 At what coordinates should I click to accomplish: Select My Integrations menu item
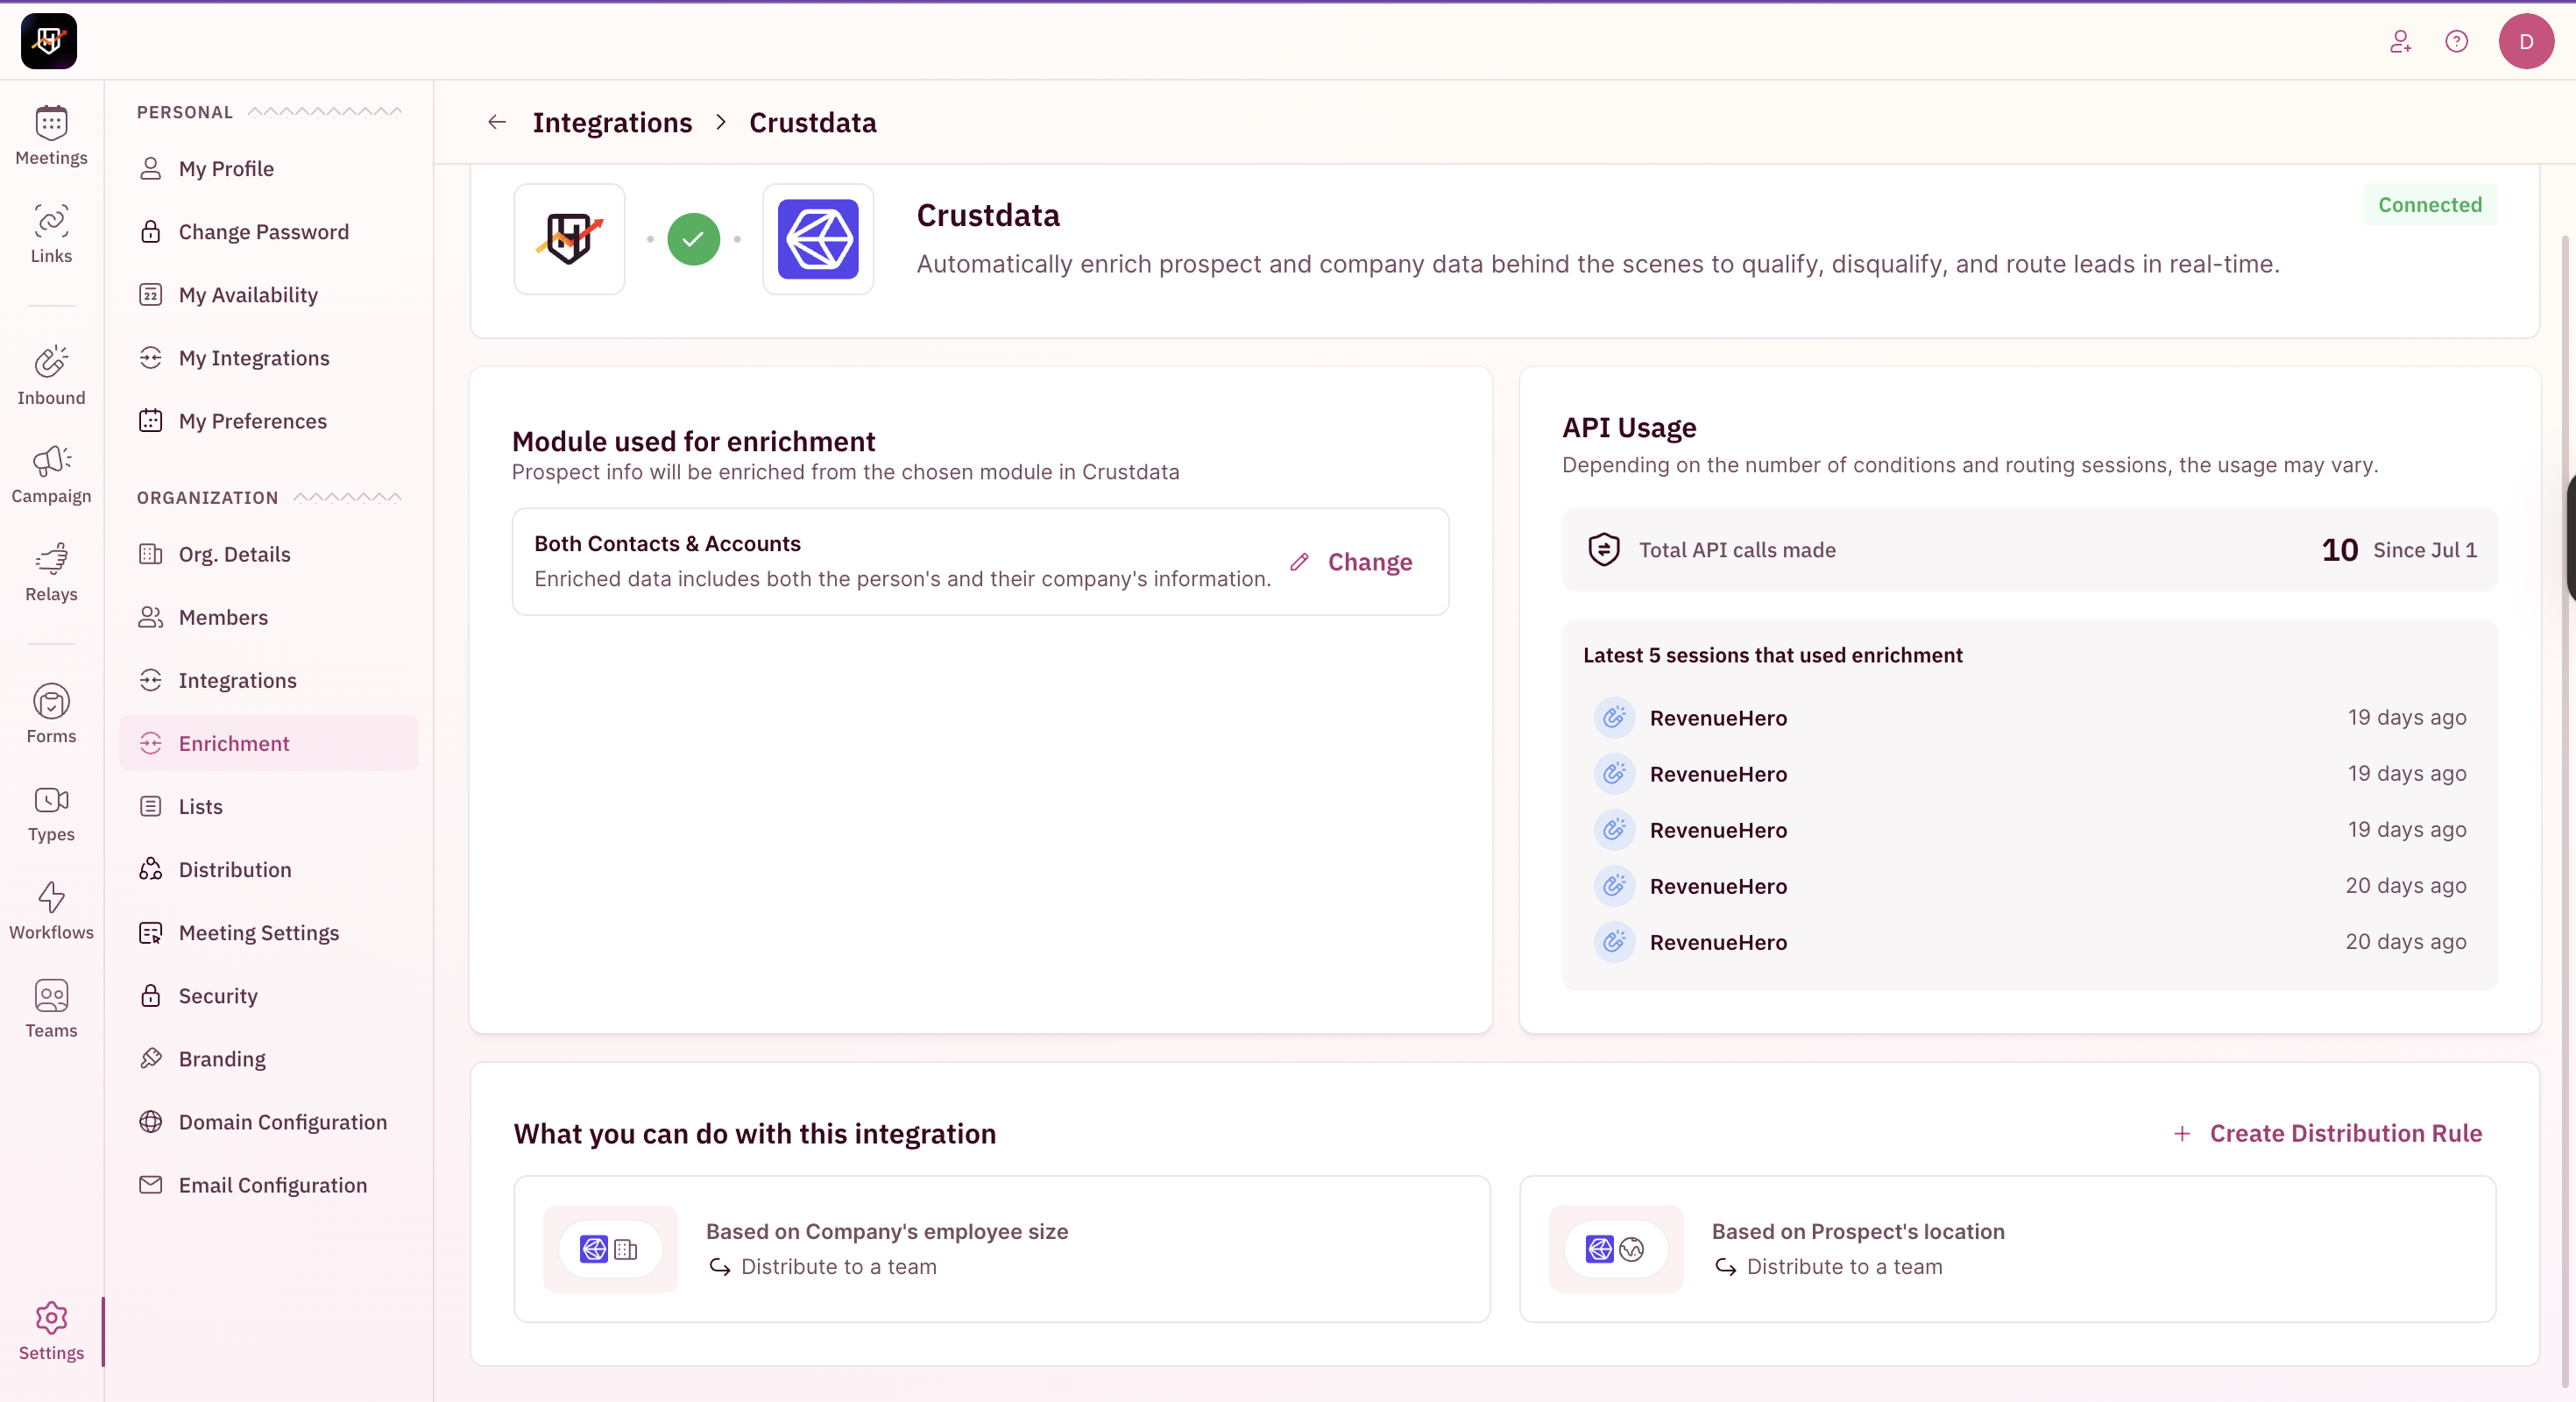pyautogui.click(x=253, y=358)
